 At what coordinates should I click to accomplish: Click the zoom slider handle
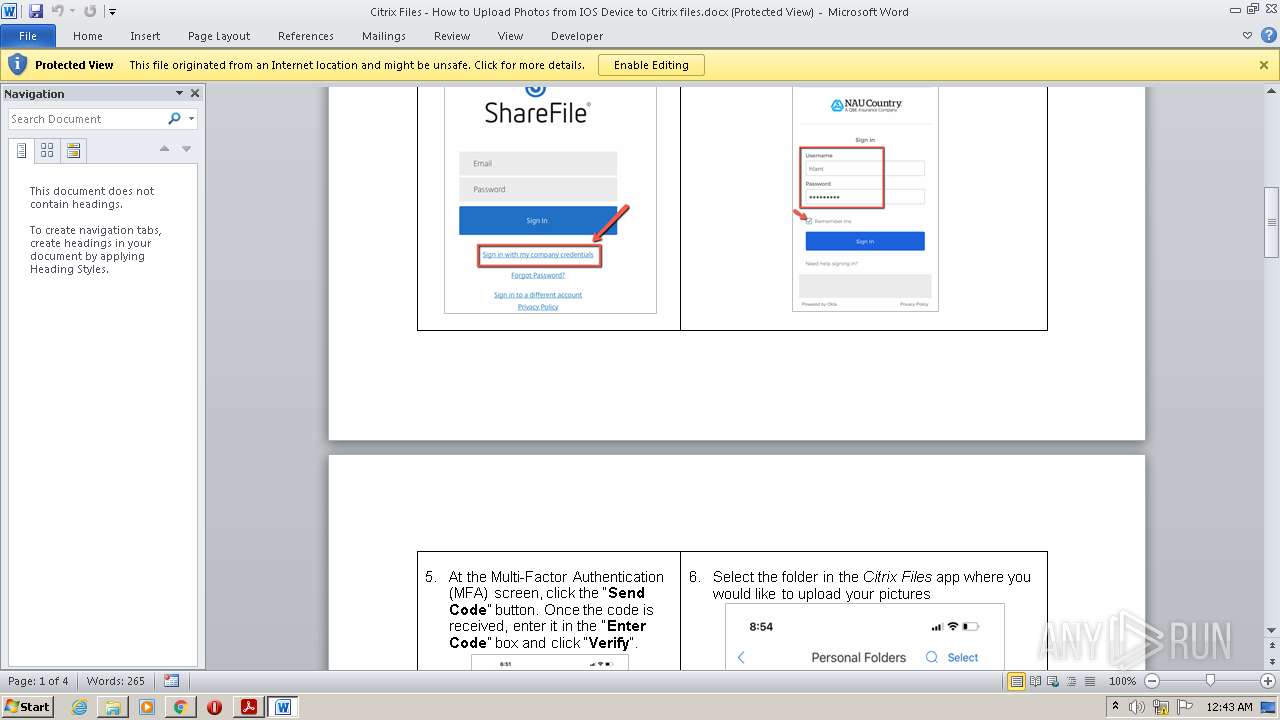tap(1210, 681)
